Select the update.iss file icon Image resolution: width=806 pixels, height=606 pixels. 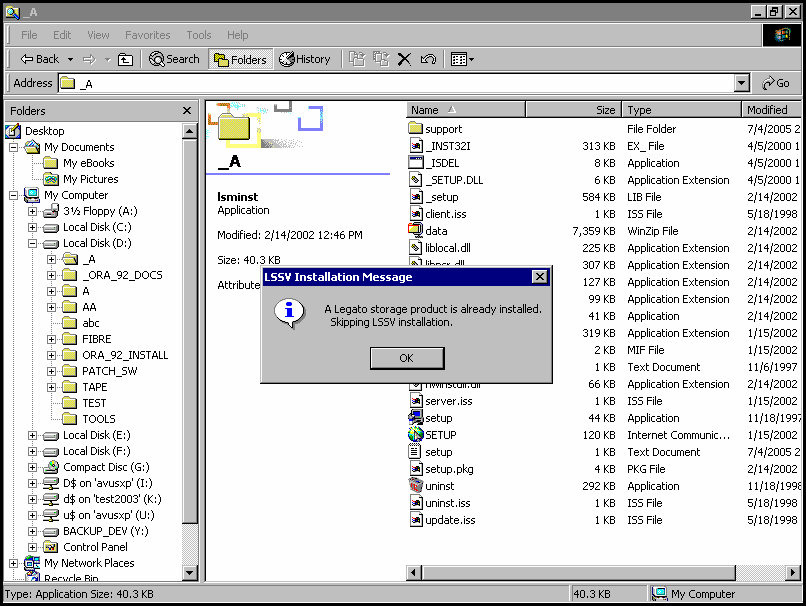click(416, 520)
